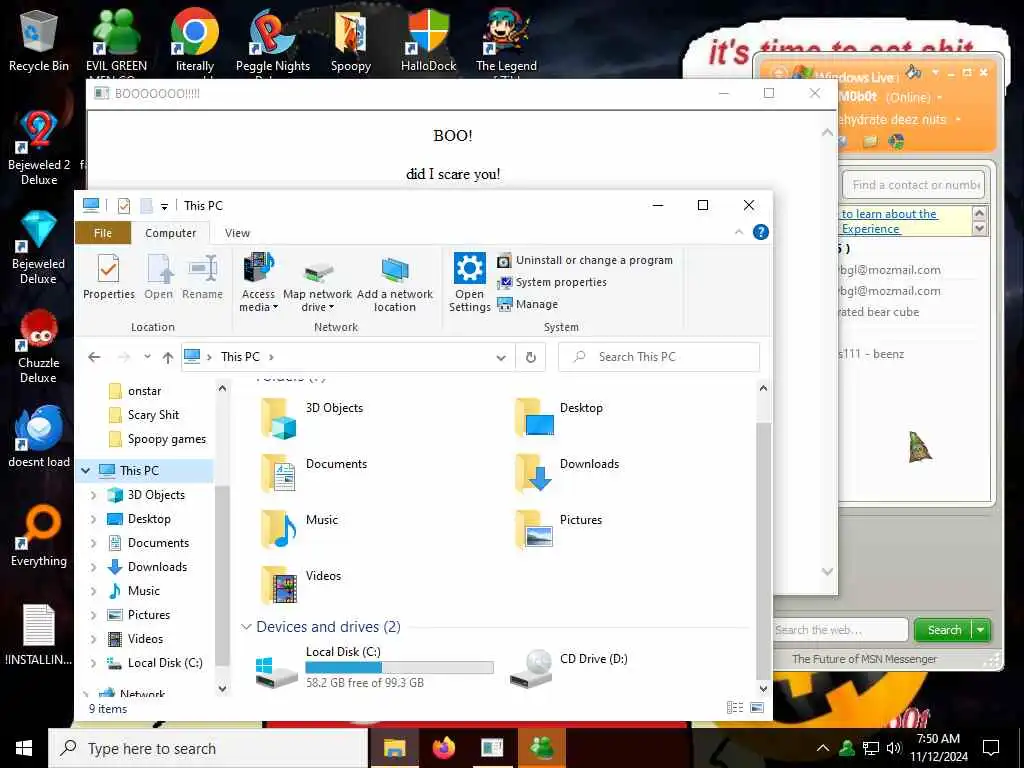1024x768 pixels.
Task: Select 'Spoopy games' folder in sidebar
Action: 157,440
